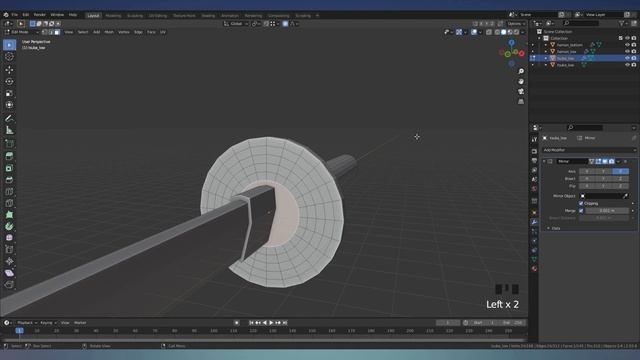Select the Bevel tool
This screenshot has height=360, width=640.
[x=9, y=180]
